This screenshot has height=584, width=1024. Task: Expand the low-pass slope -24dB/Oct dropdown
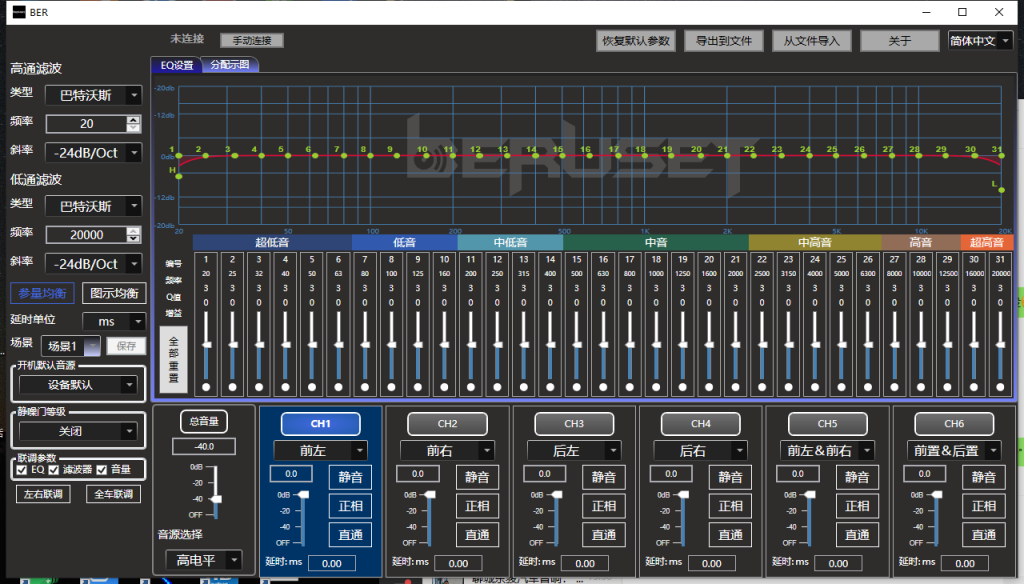[93, 264]
